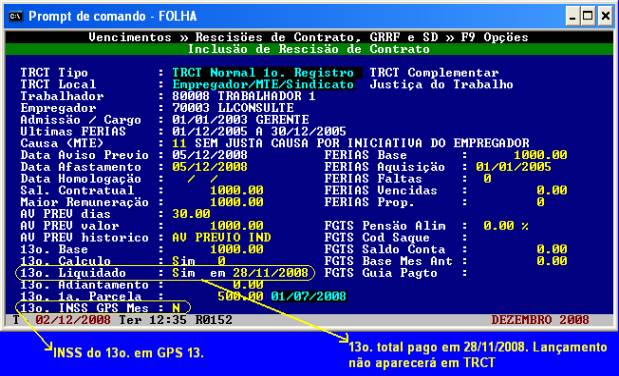The width and height of the screenshot is (619, 376).
Task: Click Data Afastamento date 05/12/2008
Action: pos(210,167)
